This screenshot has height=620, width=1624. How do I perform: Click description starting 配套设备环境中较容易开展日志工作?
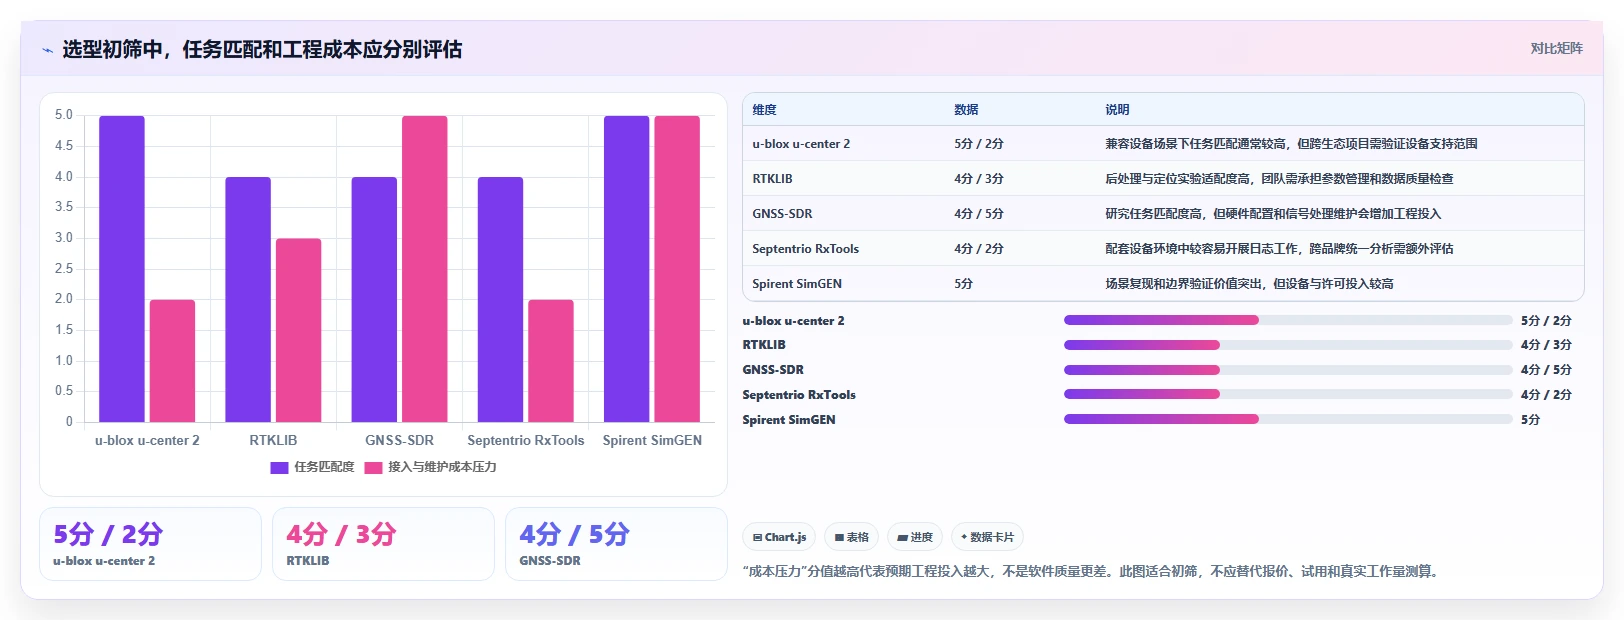(x=1279, y=249)
